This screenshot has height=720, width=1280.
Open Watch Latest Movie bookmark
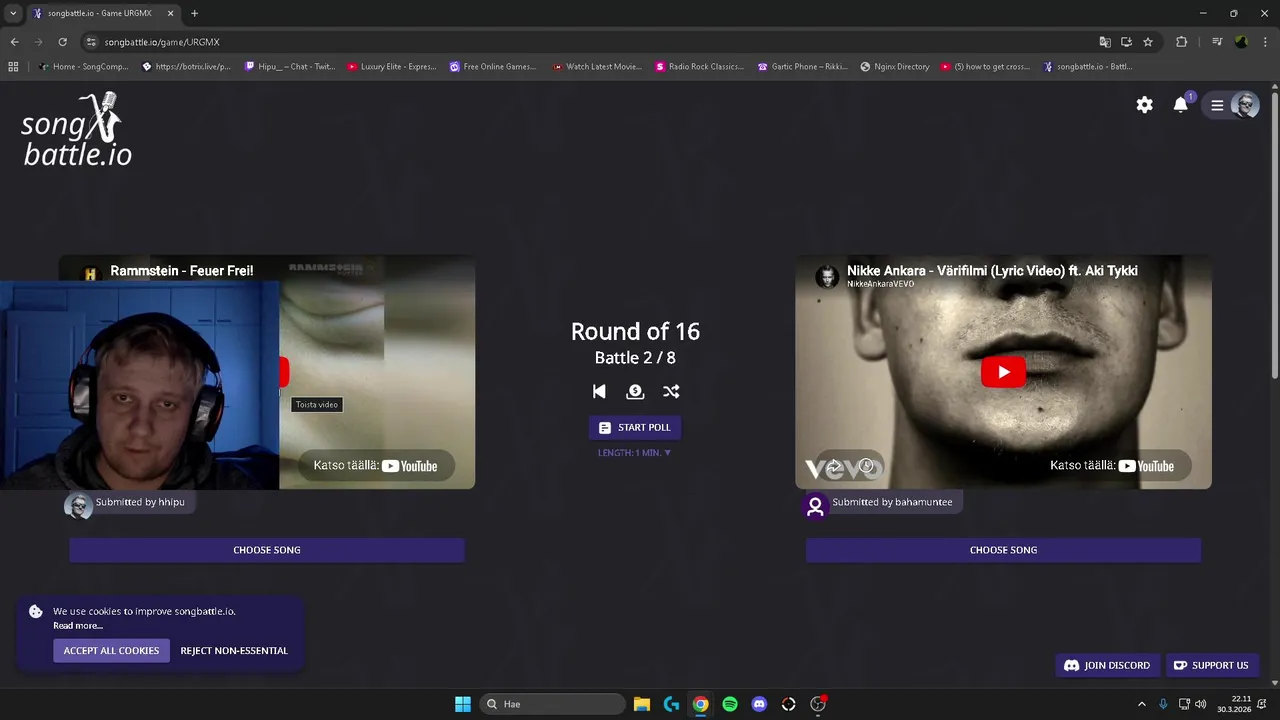coord(597,67)
